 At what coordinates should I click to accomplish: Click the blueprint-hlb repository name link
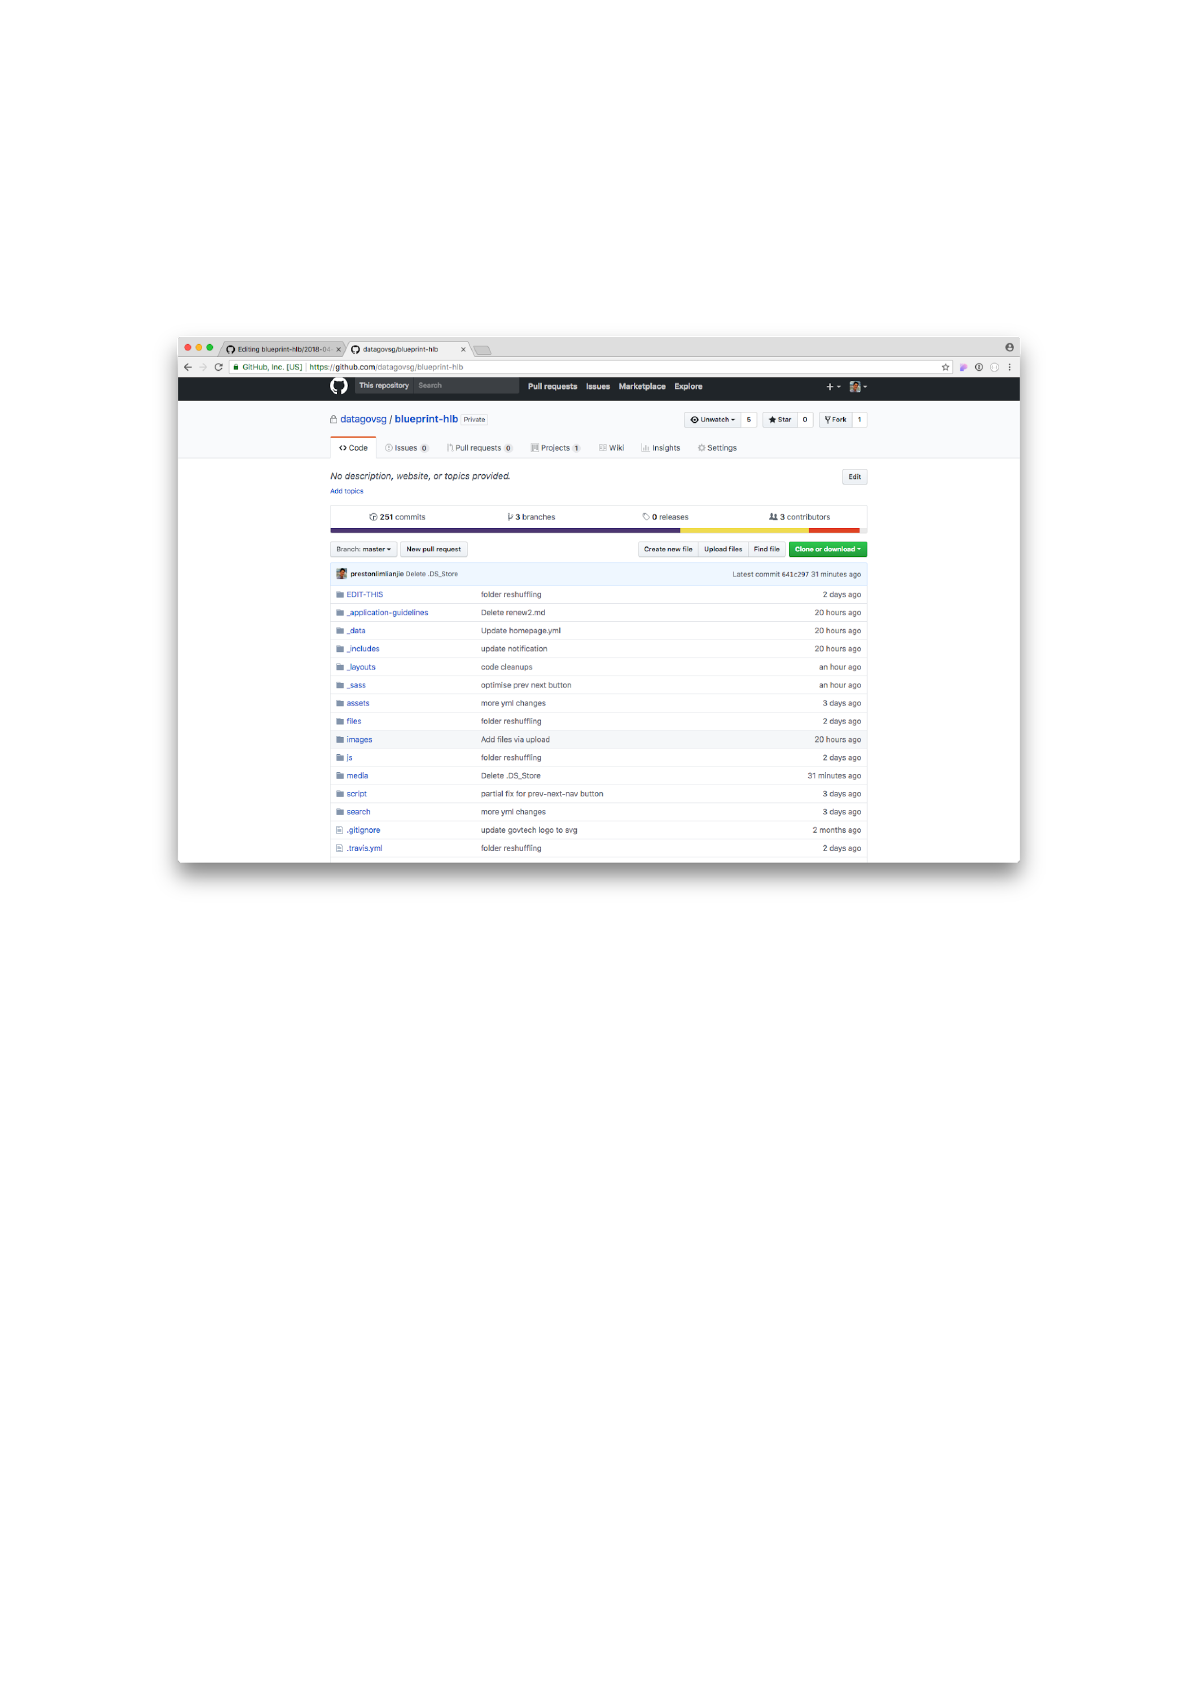pyautogui.click(x=426, y=419)
